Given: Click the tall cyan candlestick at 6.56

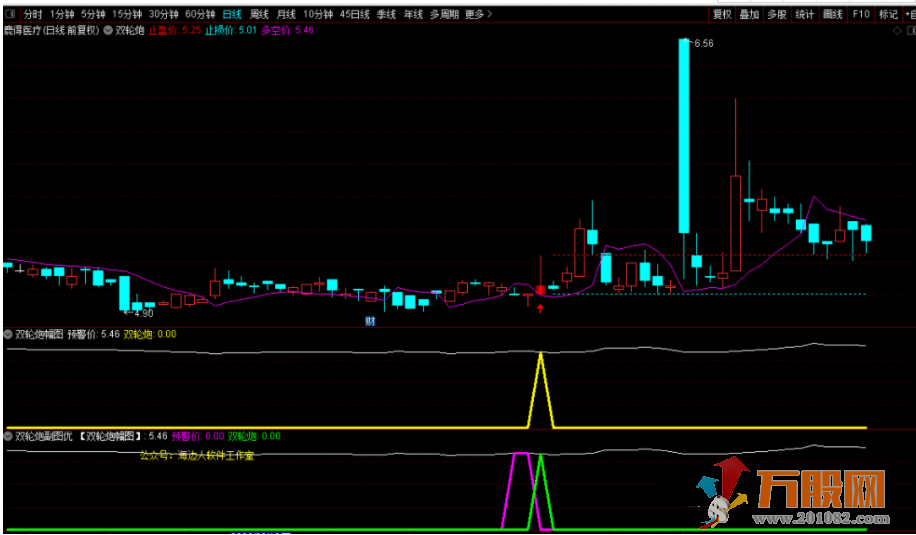Looking at the screenshot, I should (683, 136).
